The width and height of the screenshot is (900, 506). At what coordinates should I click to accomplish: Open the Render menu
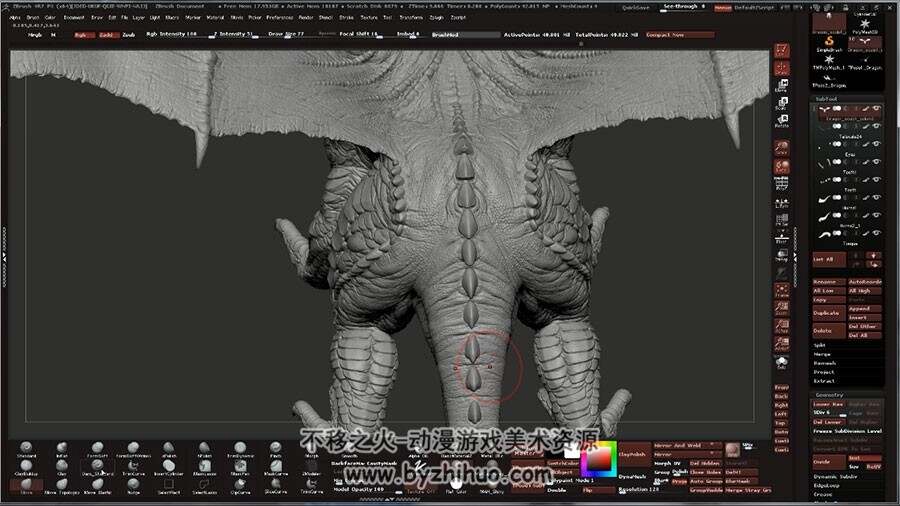coord(306,18)
